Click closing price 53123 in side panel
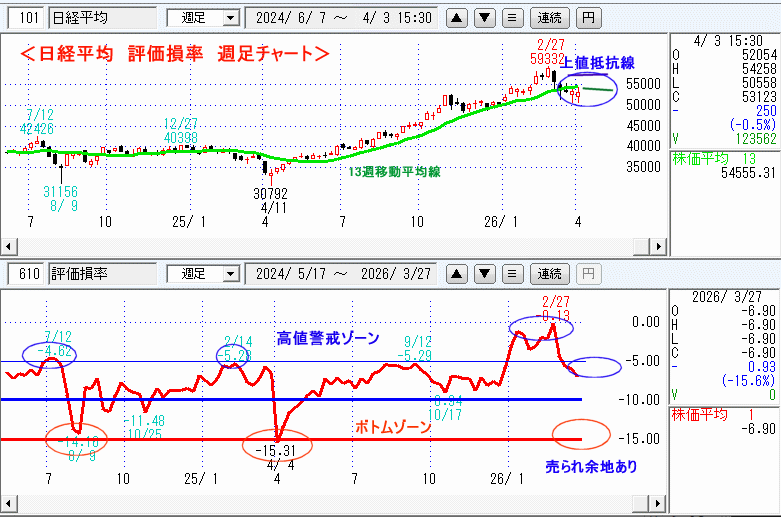781x517 pixels. pos(759,97)
